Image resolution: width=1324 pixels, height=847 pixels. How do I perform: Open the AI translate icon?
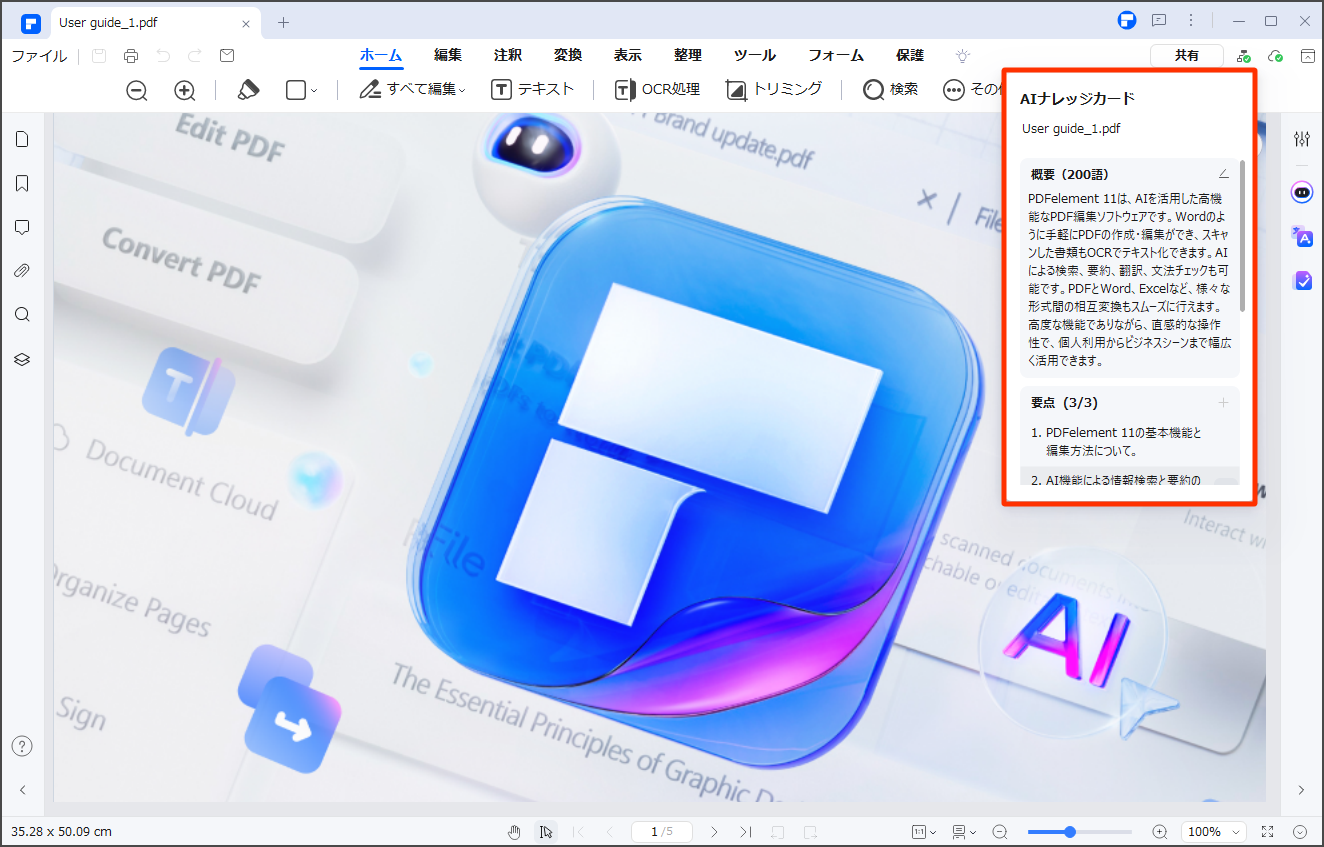point(1301,236)
